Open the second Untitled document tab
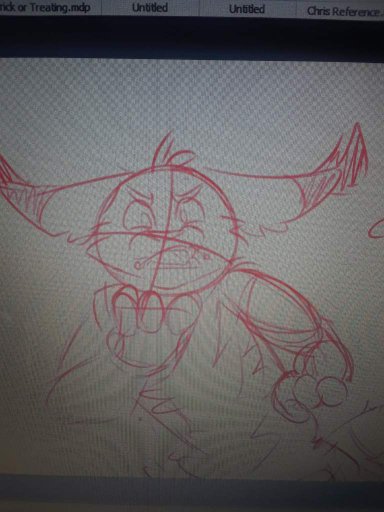The image size is (384, 512). tap(247, 8)
